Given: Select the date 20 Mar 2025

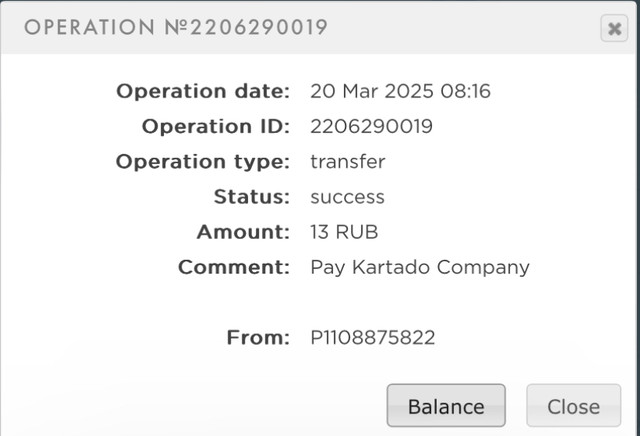Looking at the screenshot, I should pos(373,91).
